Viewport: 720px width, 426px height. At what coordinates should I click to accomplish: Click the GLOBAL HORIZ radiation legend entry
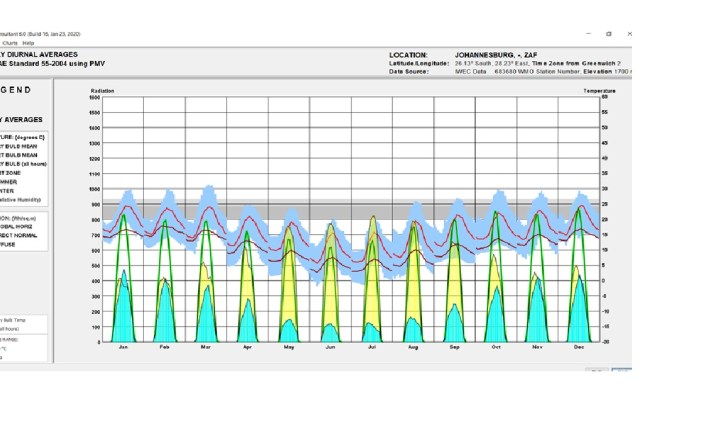(15, 225)
